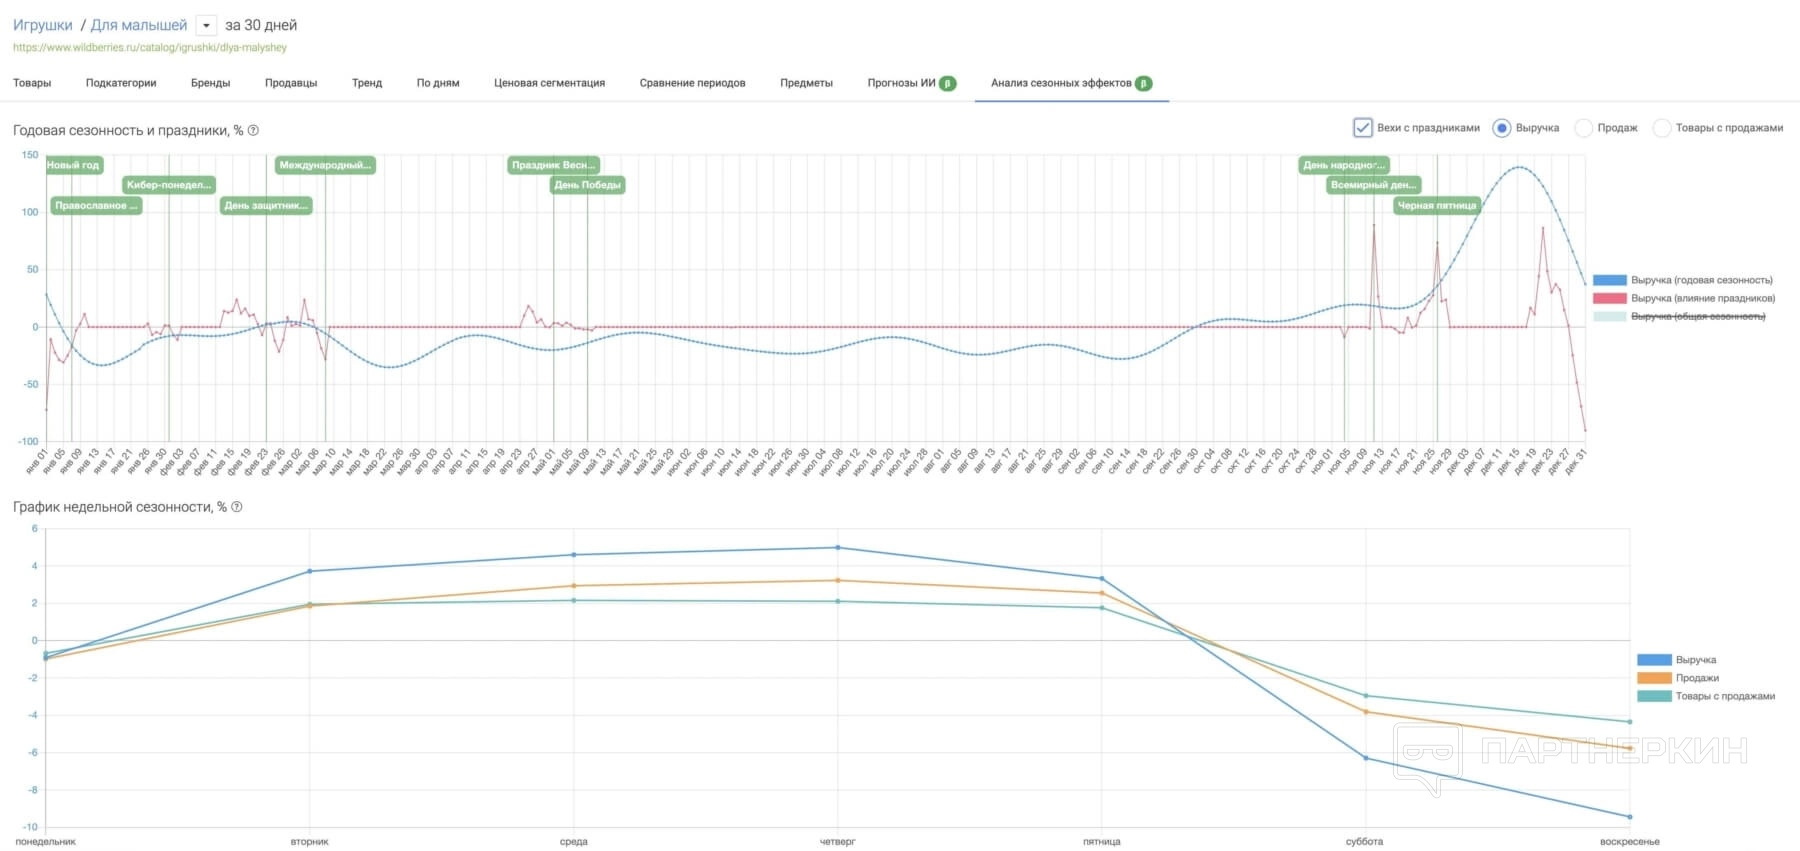Click the День народно... holiday marker

tap(1344, 165)
